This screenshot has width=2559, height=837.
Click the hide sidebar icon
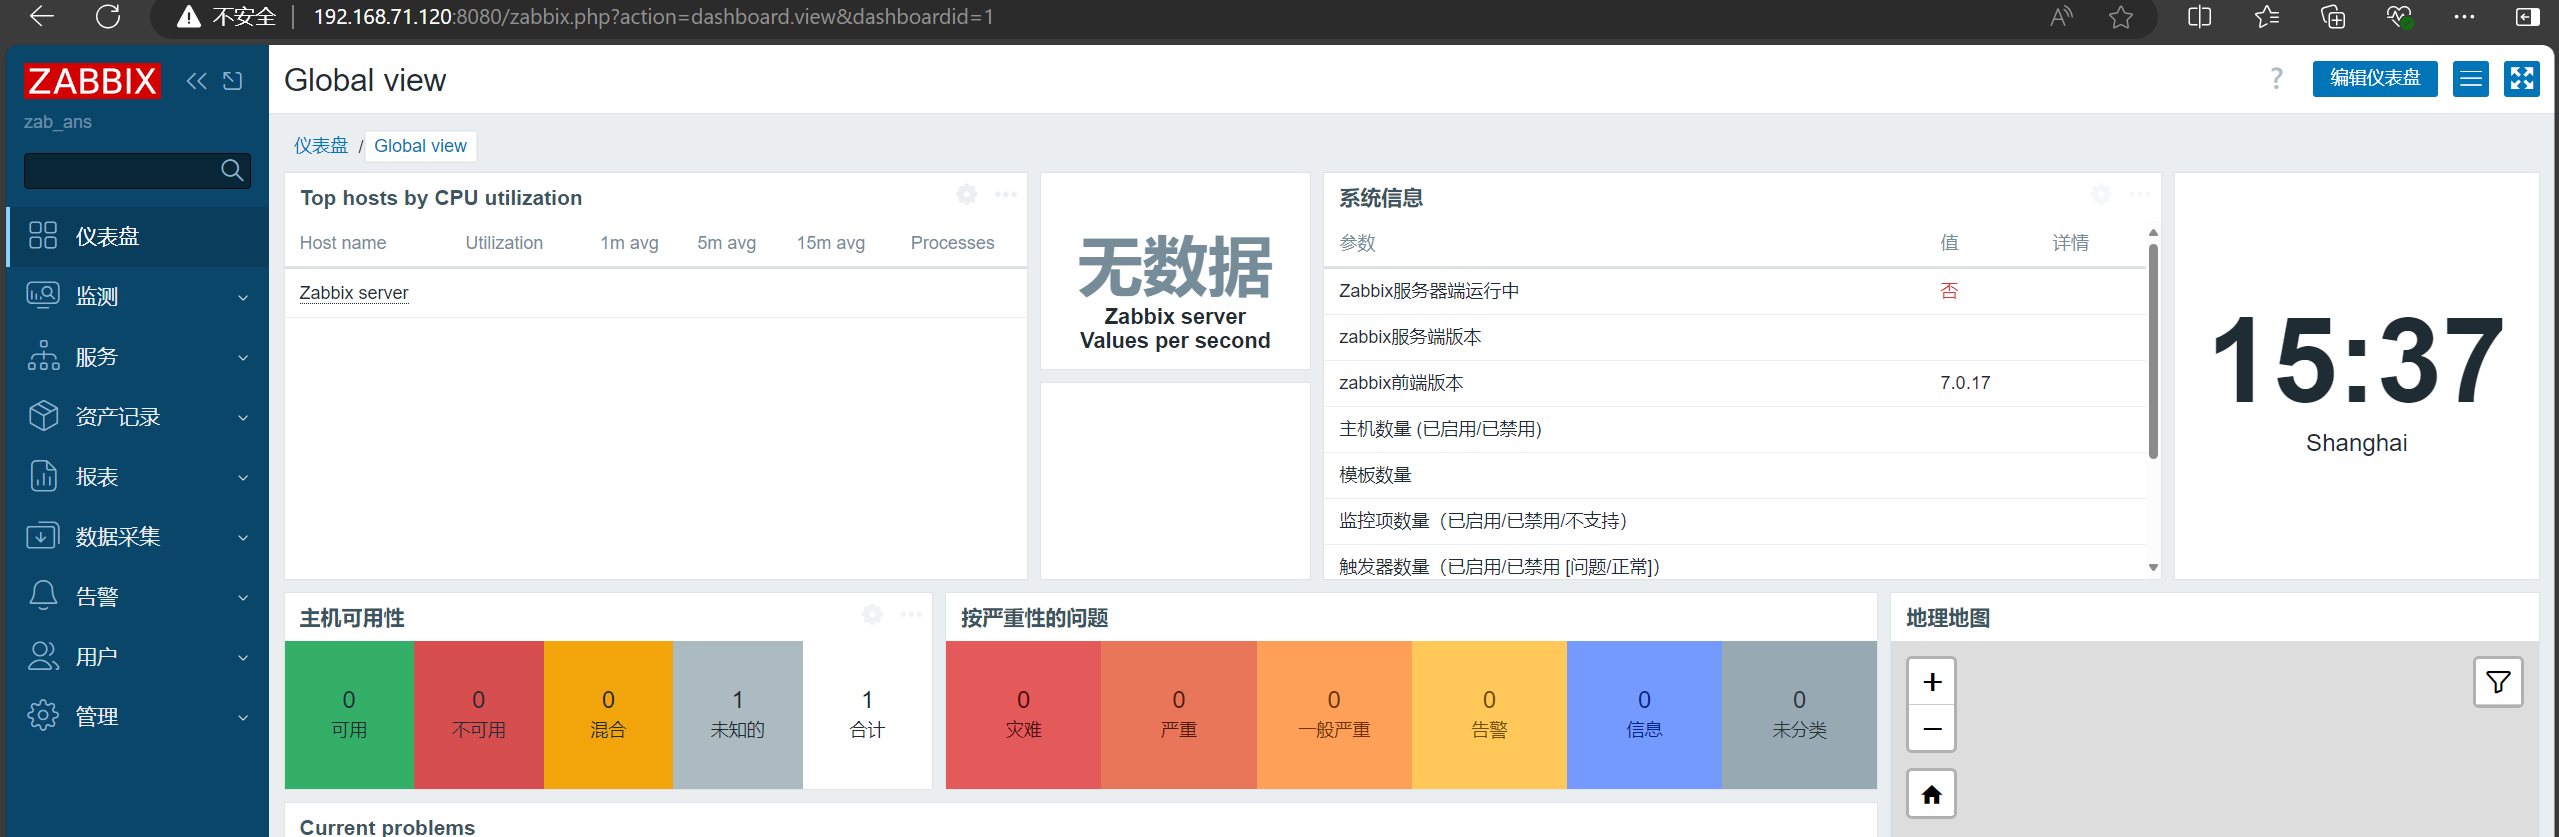point(233,81)
